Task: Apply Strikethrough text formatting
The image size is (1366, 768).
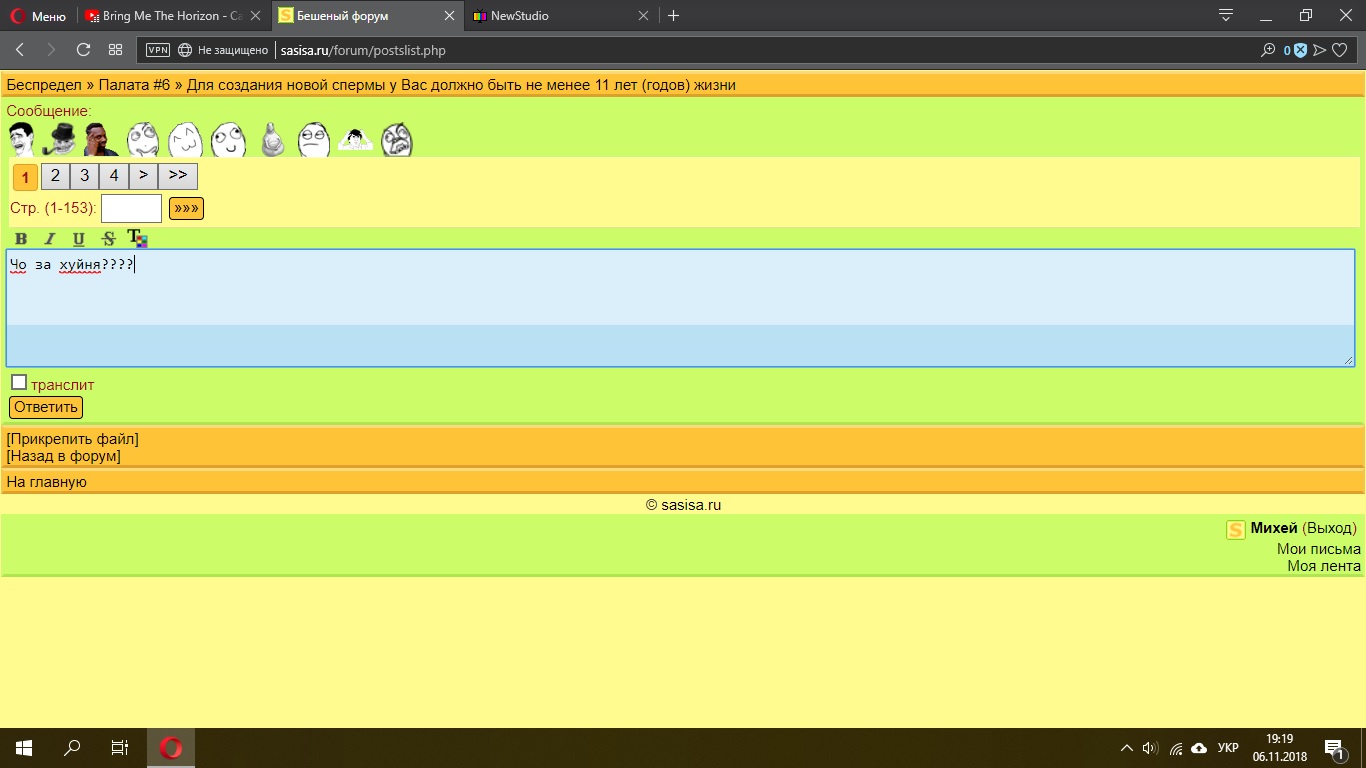Action: (109, 239)
